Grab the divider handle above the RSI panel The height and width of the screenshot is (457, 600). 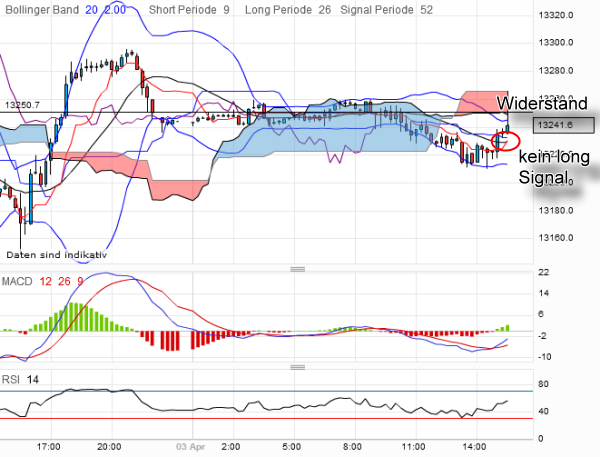point(298,367)
